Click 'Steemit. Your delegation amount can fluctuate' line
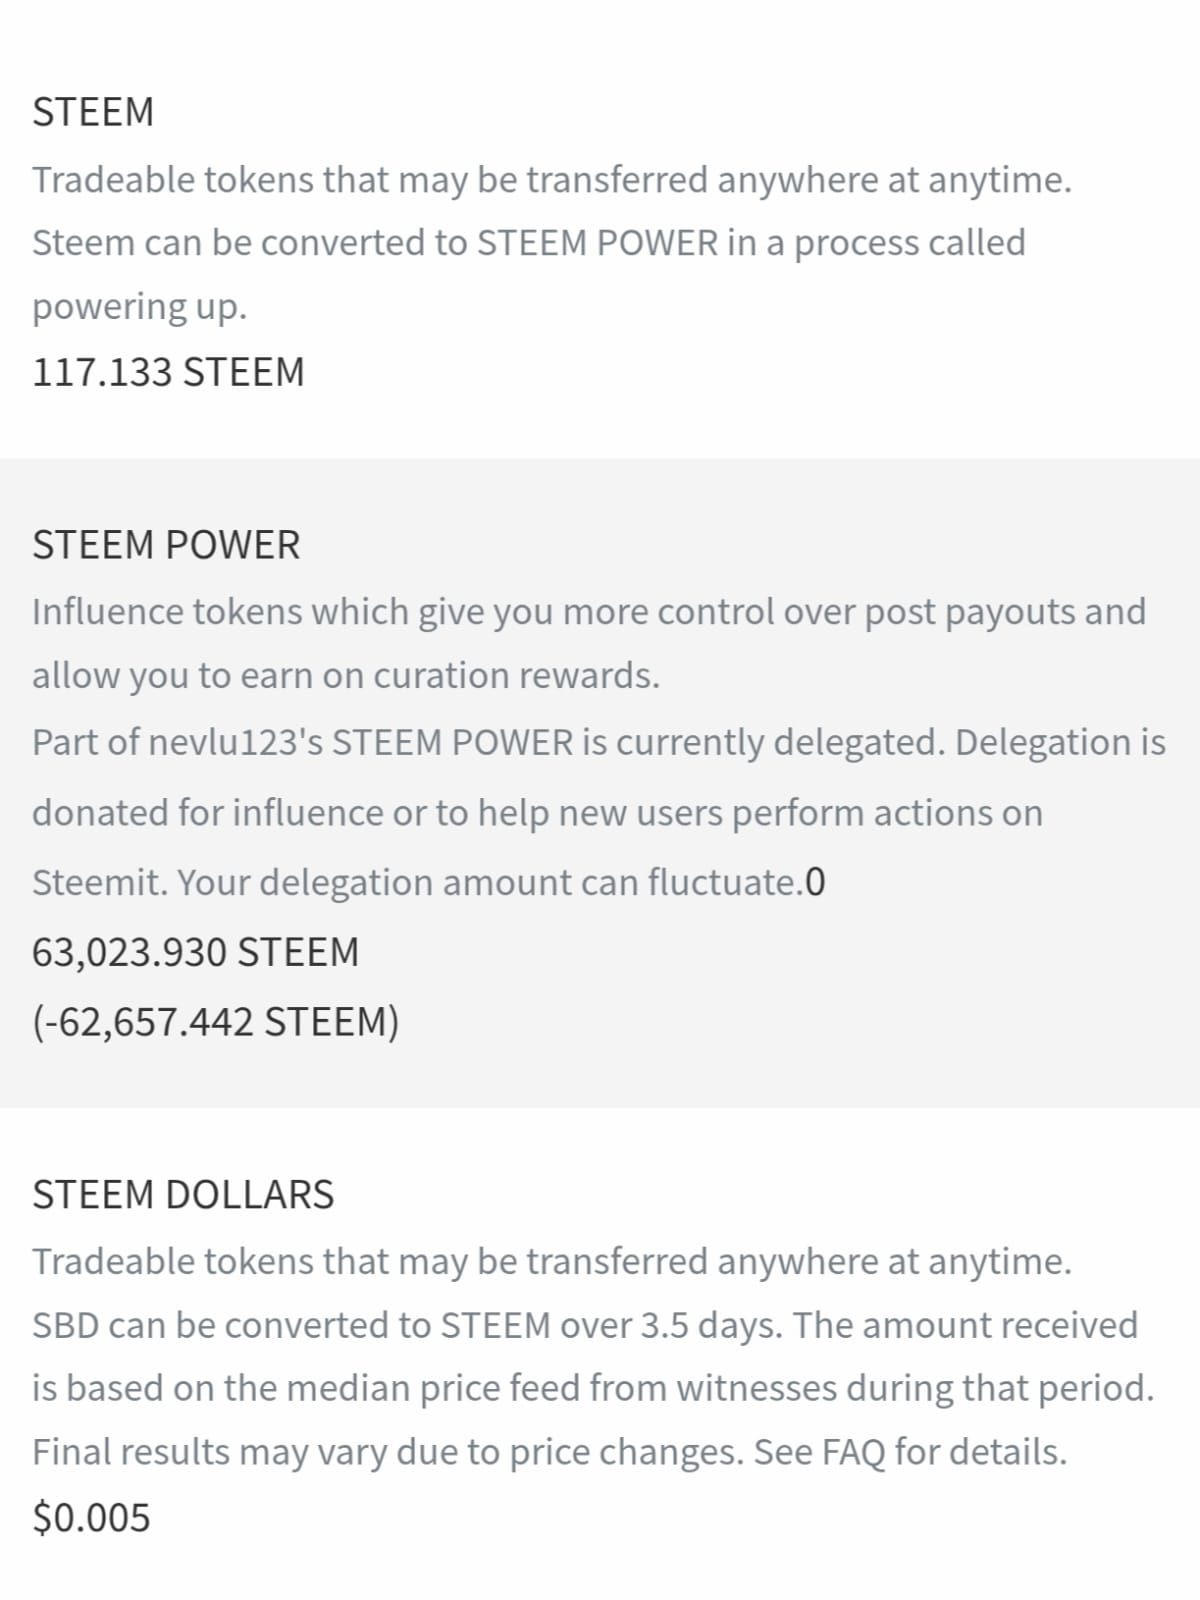Viewport: 1200px width, 1600px height. pyautogui.click(x=417, y=883)
